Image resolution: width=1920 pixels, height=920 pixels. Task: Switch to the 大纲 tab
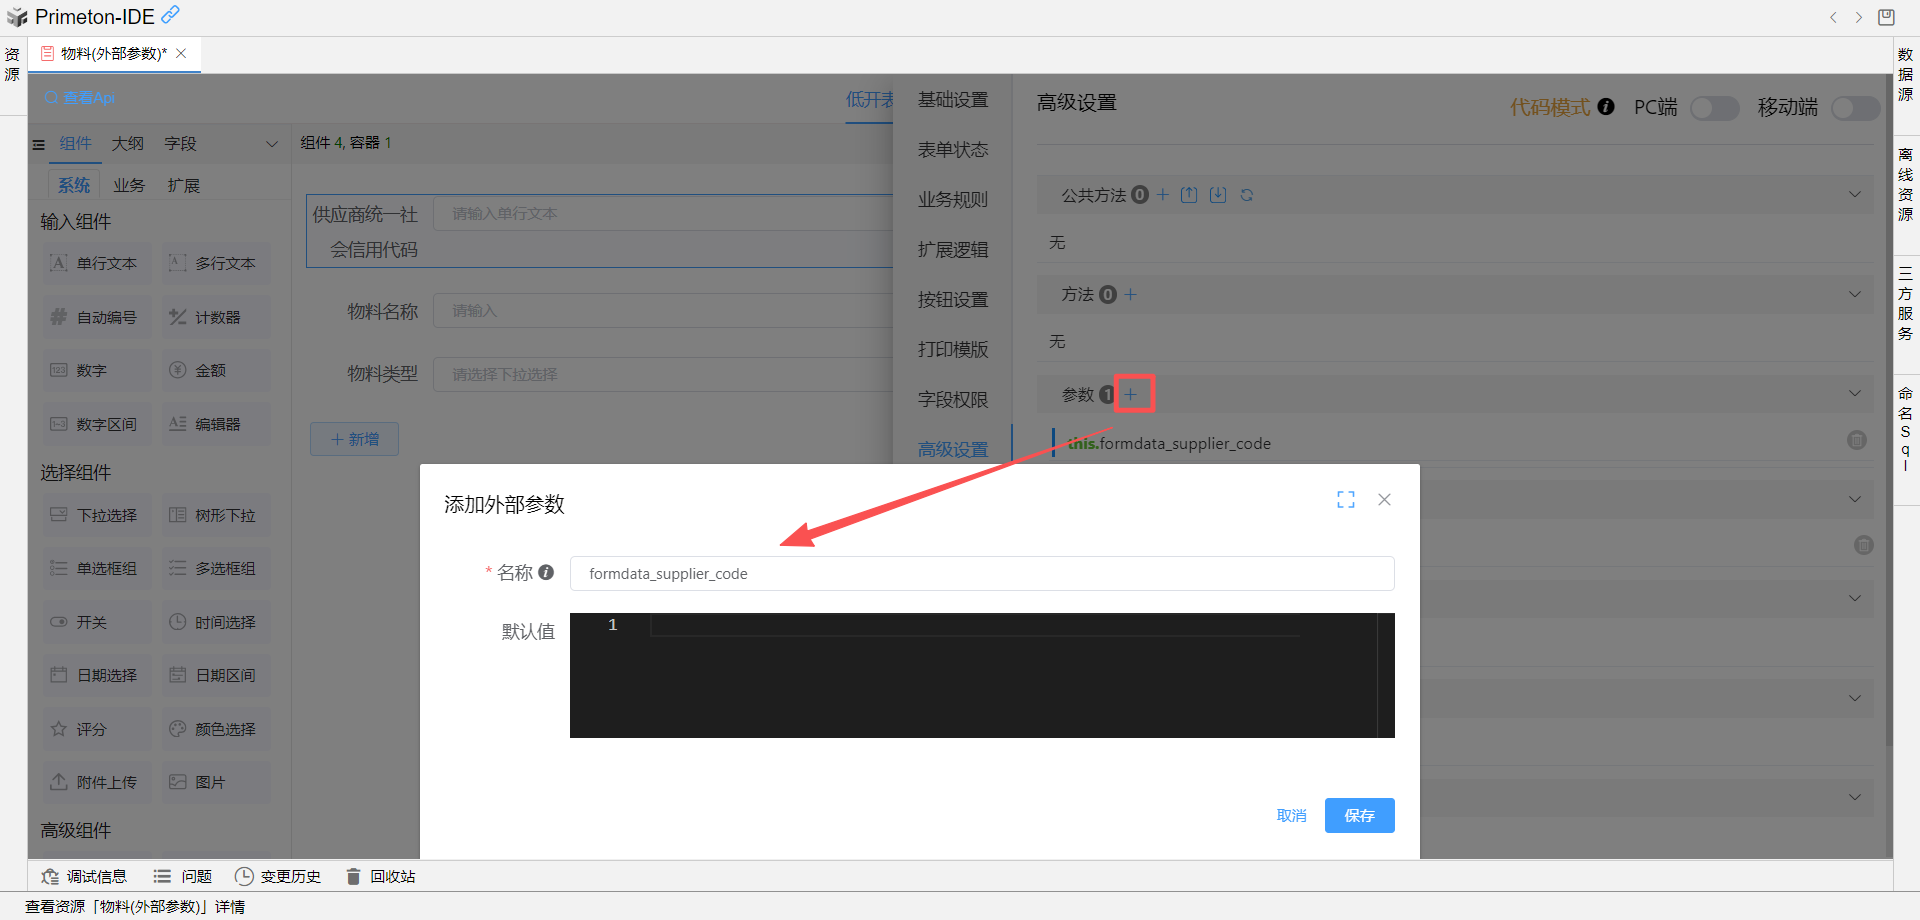(x=127, y=144)
